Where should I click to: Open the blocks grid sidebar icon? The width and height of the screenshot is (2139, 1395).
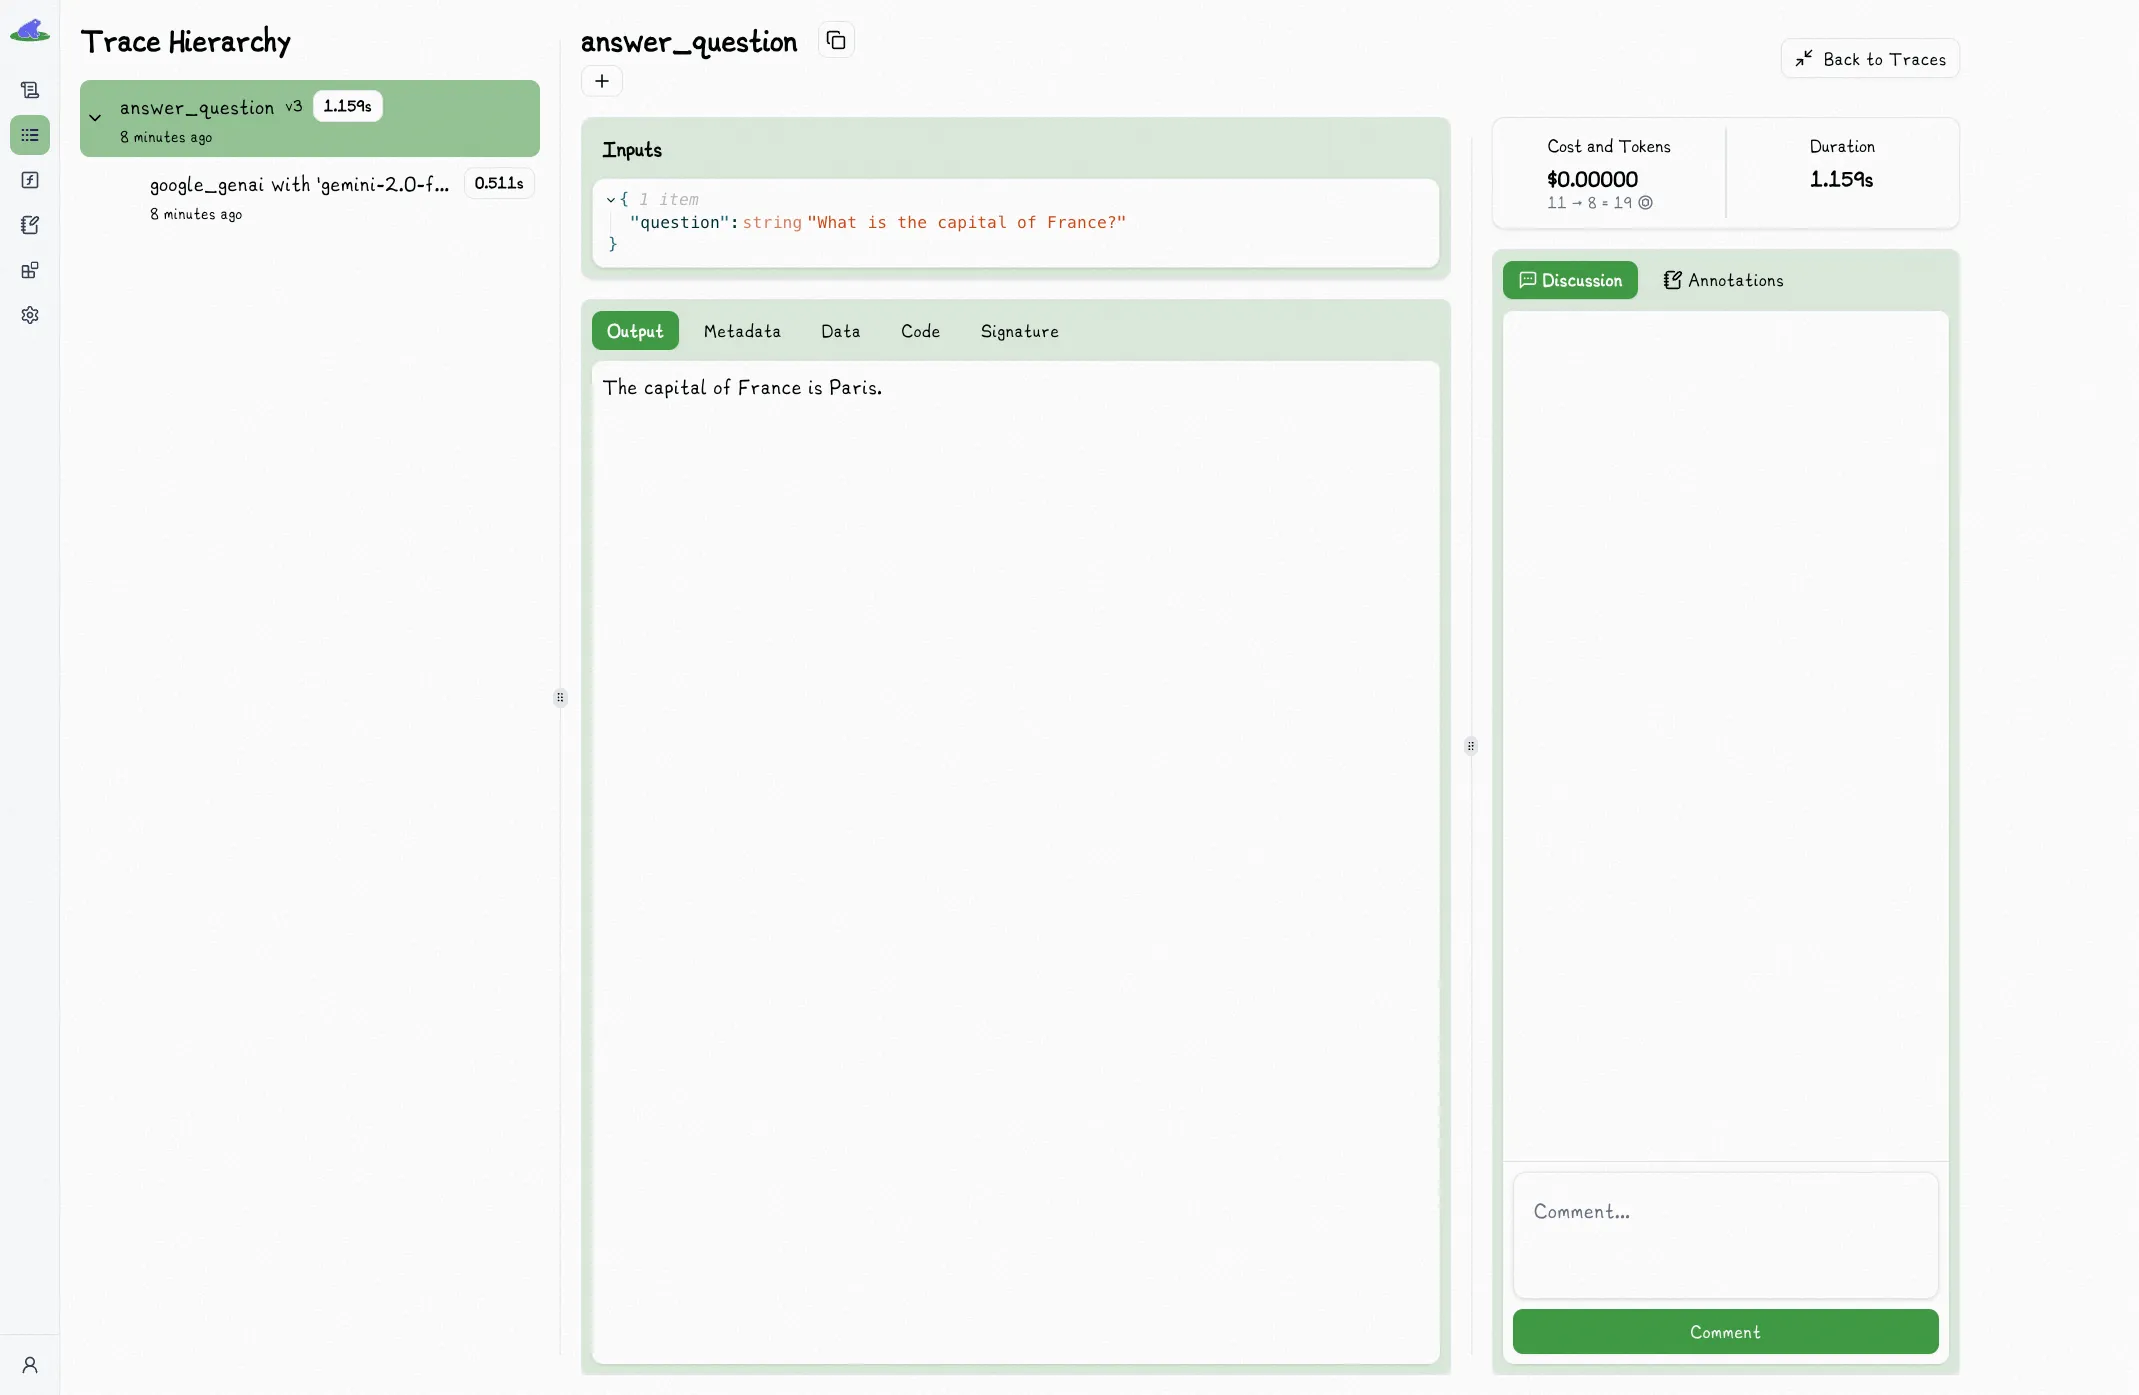click(x=30, y=270)
